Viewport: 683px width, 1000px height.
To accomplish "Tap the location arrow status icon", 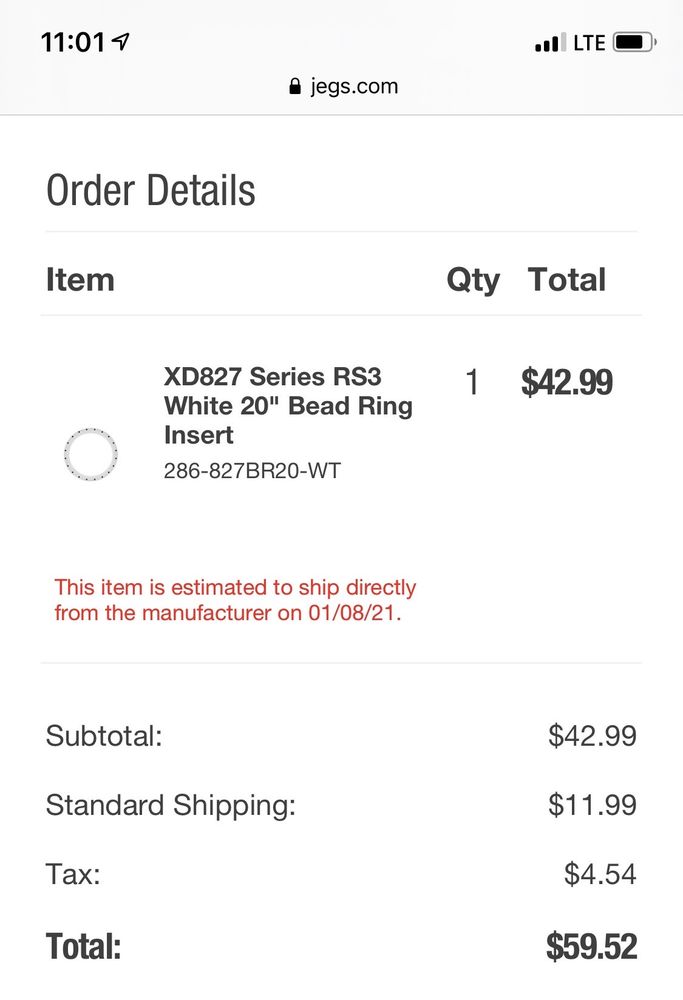I will click(x=121, y=41).
